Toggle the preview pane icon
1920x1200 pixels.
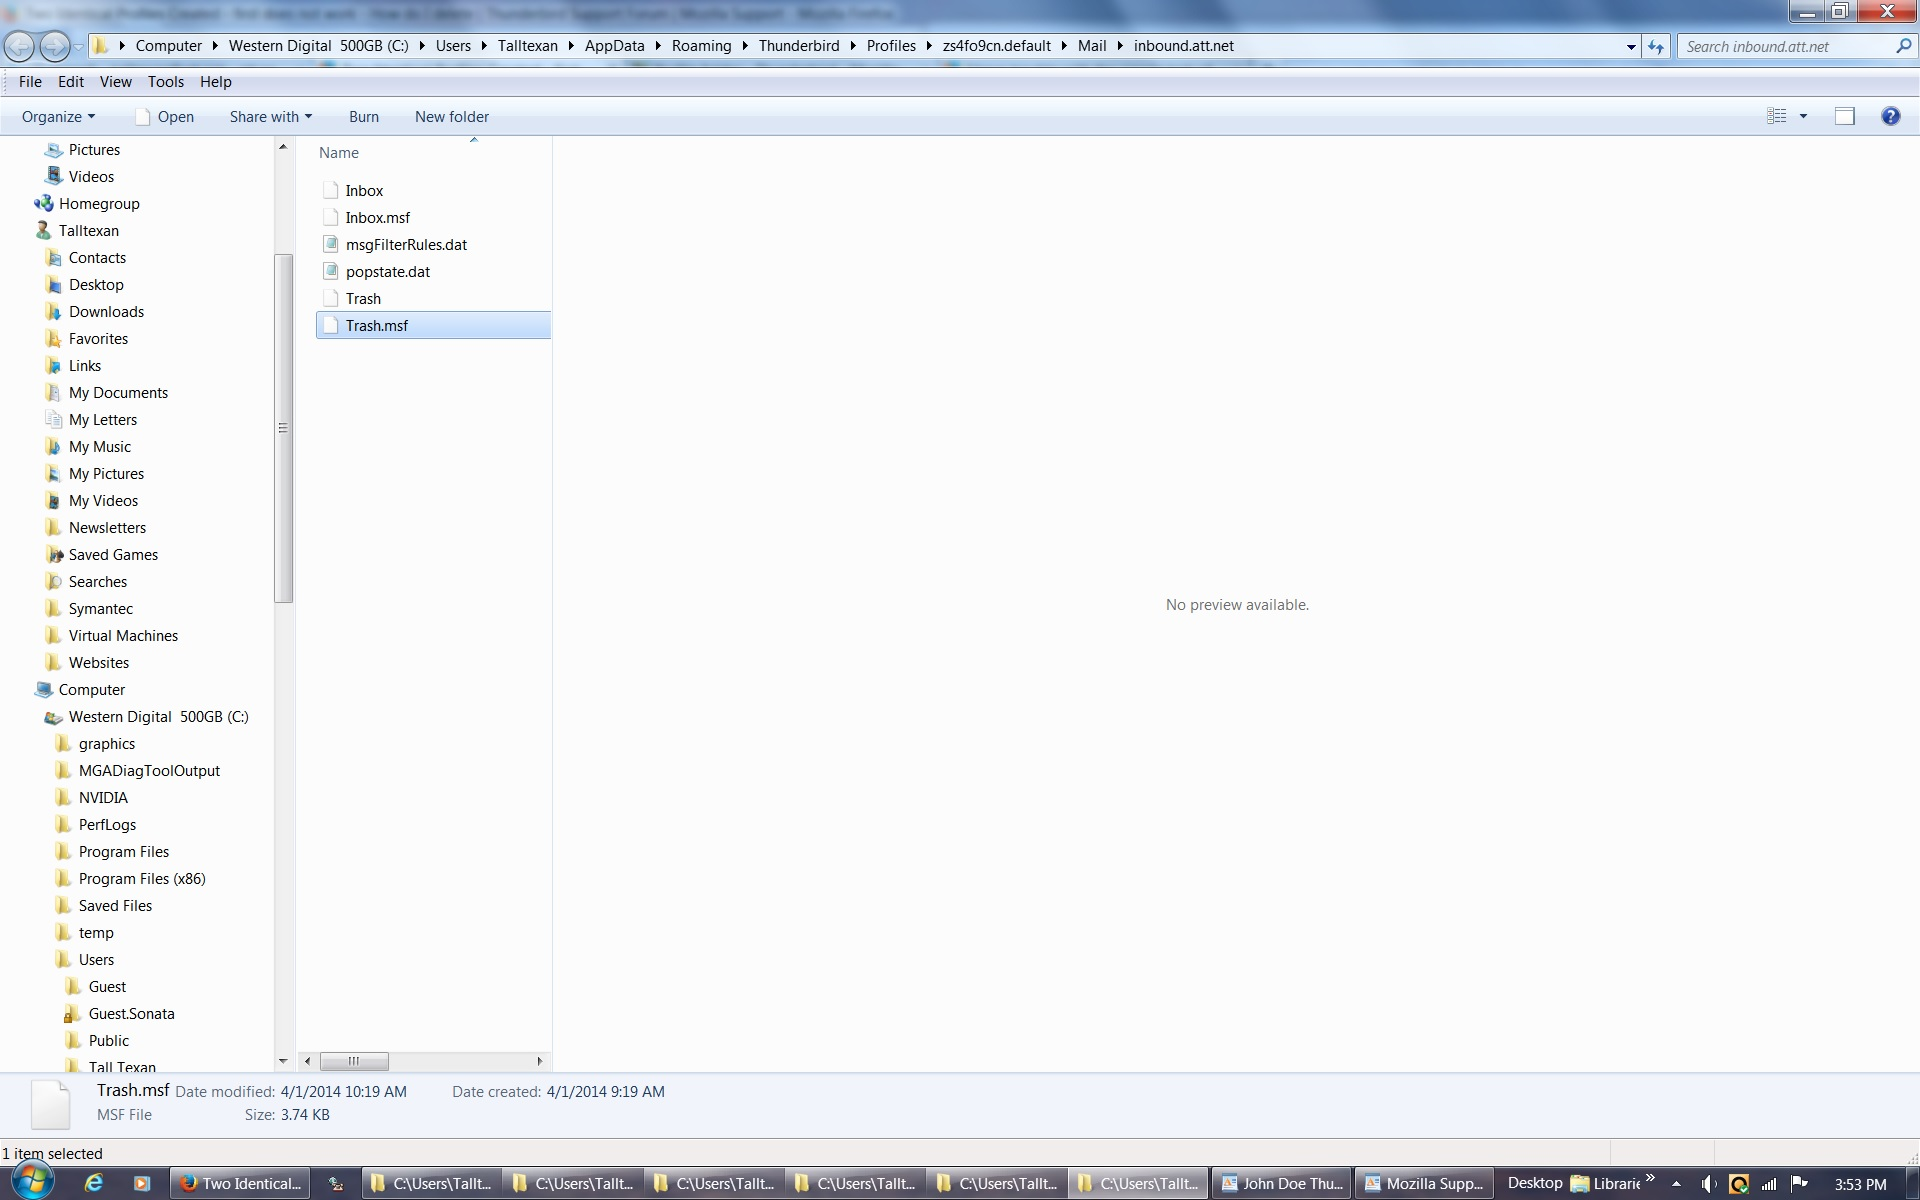[1844, 116]
